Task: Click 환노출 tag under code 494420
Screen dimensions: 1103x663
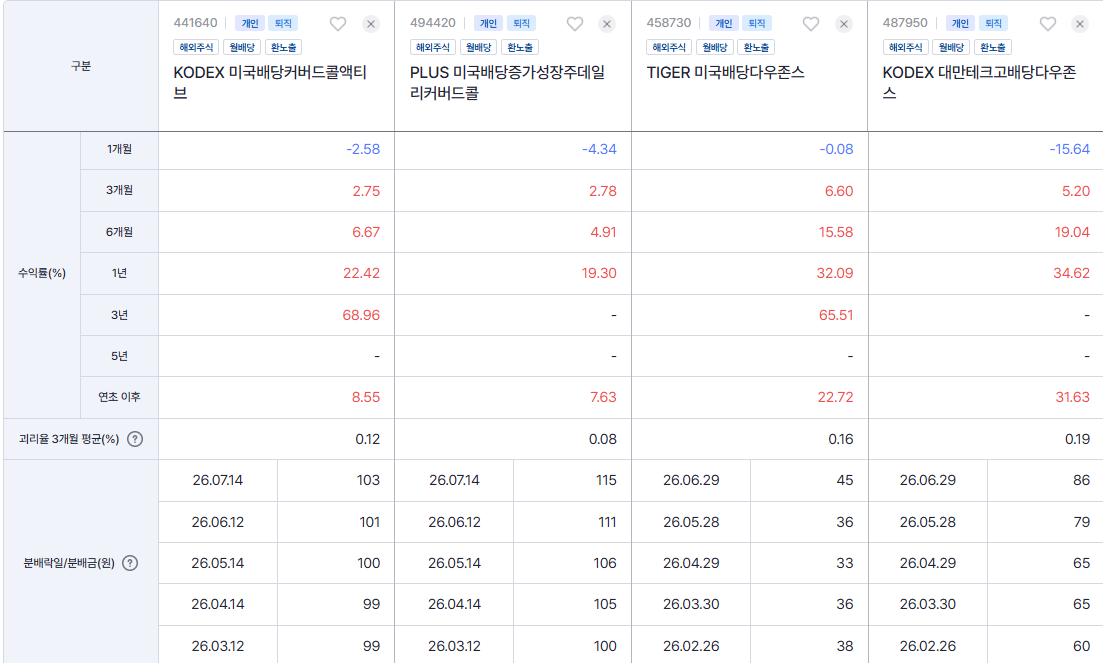Action: pos(520,47)
